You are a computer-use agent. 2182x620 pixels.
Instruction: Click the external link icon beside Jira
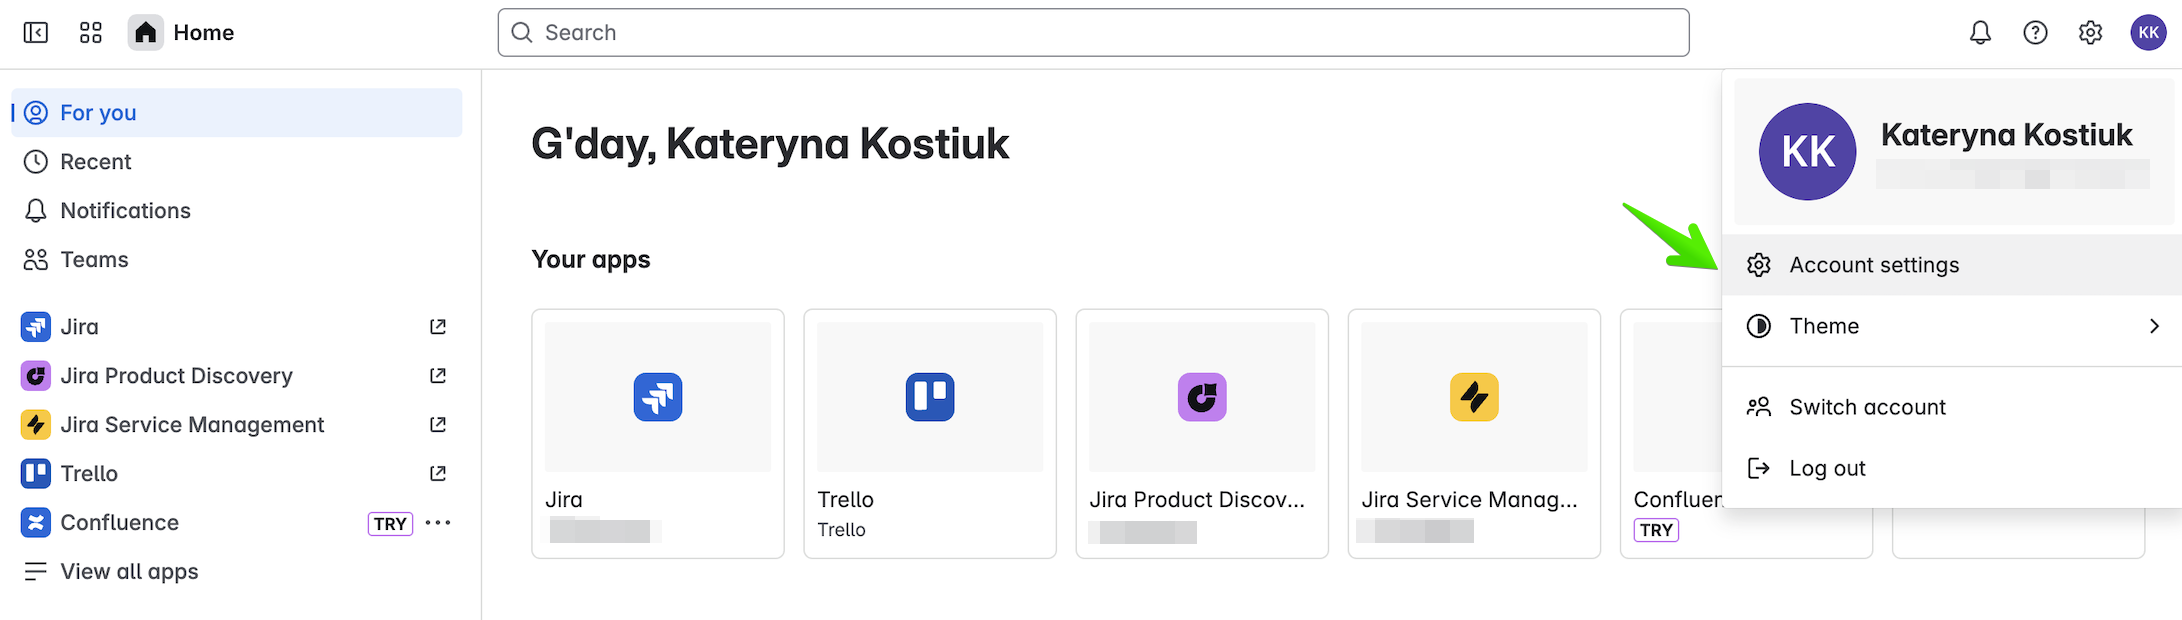pos(438,327)
